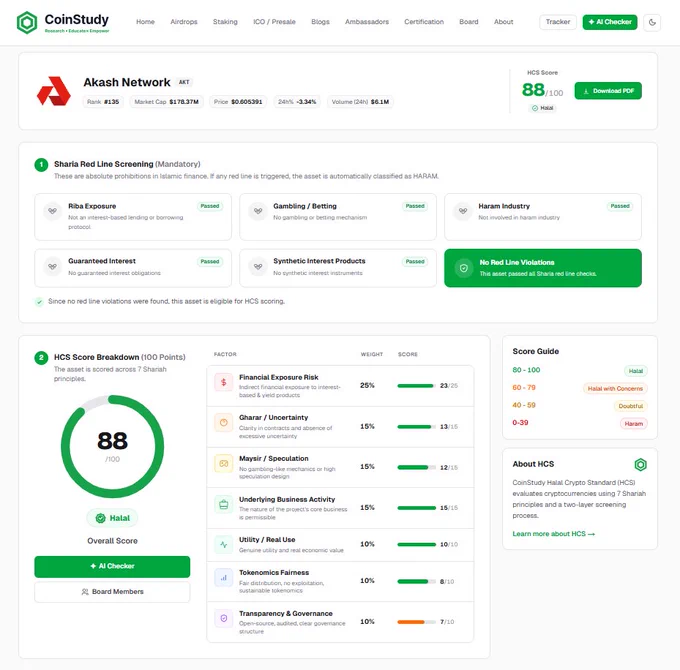
Task: Click Market Cap $178.37M chip
Action: (167, 102)
